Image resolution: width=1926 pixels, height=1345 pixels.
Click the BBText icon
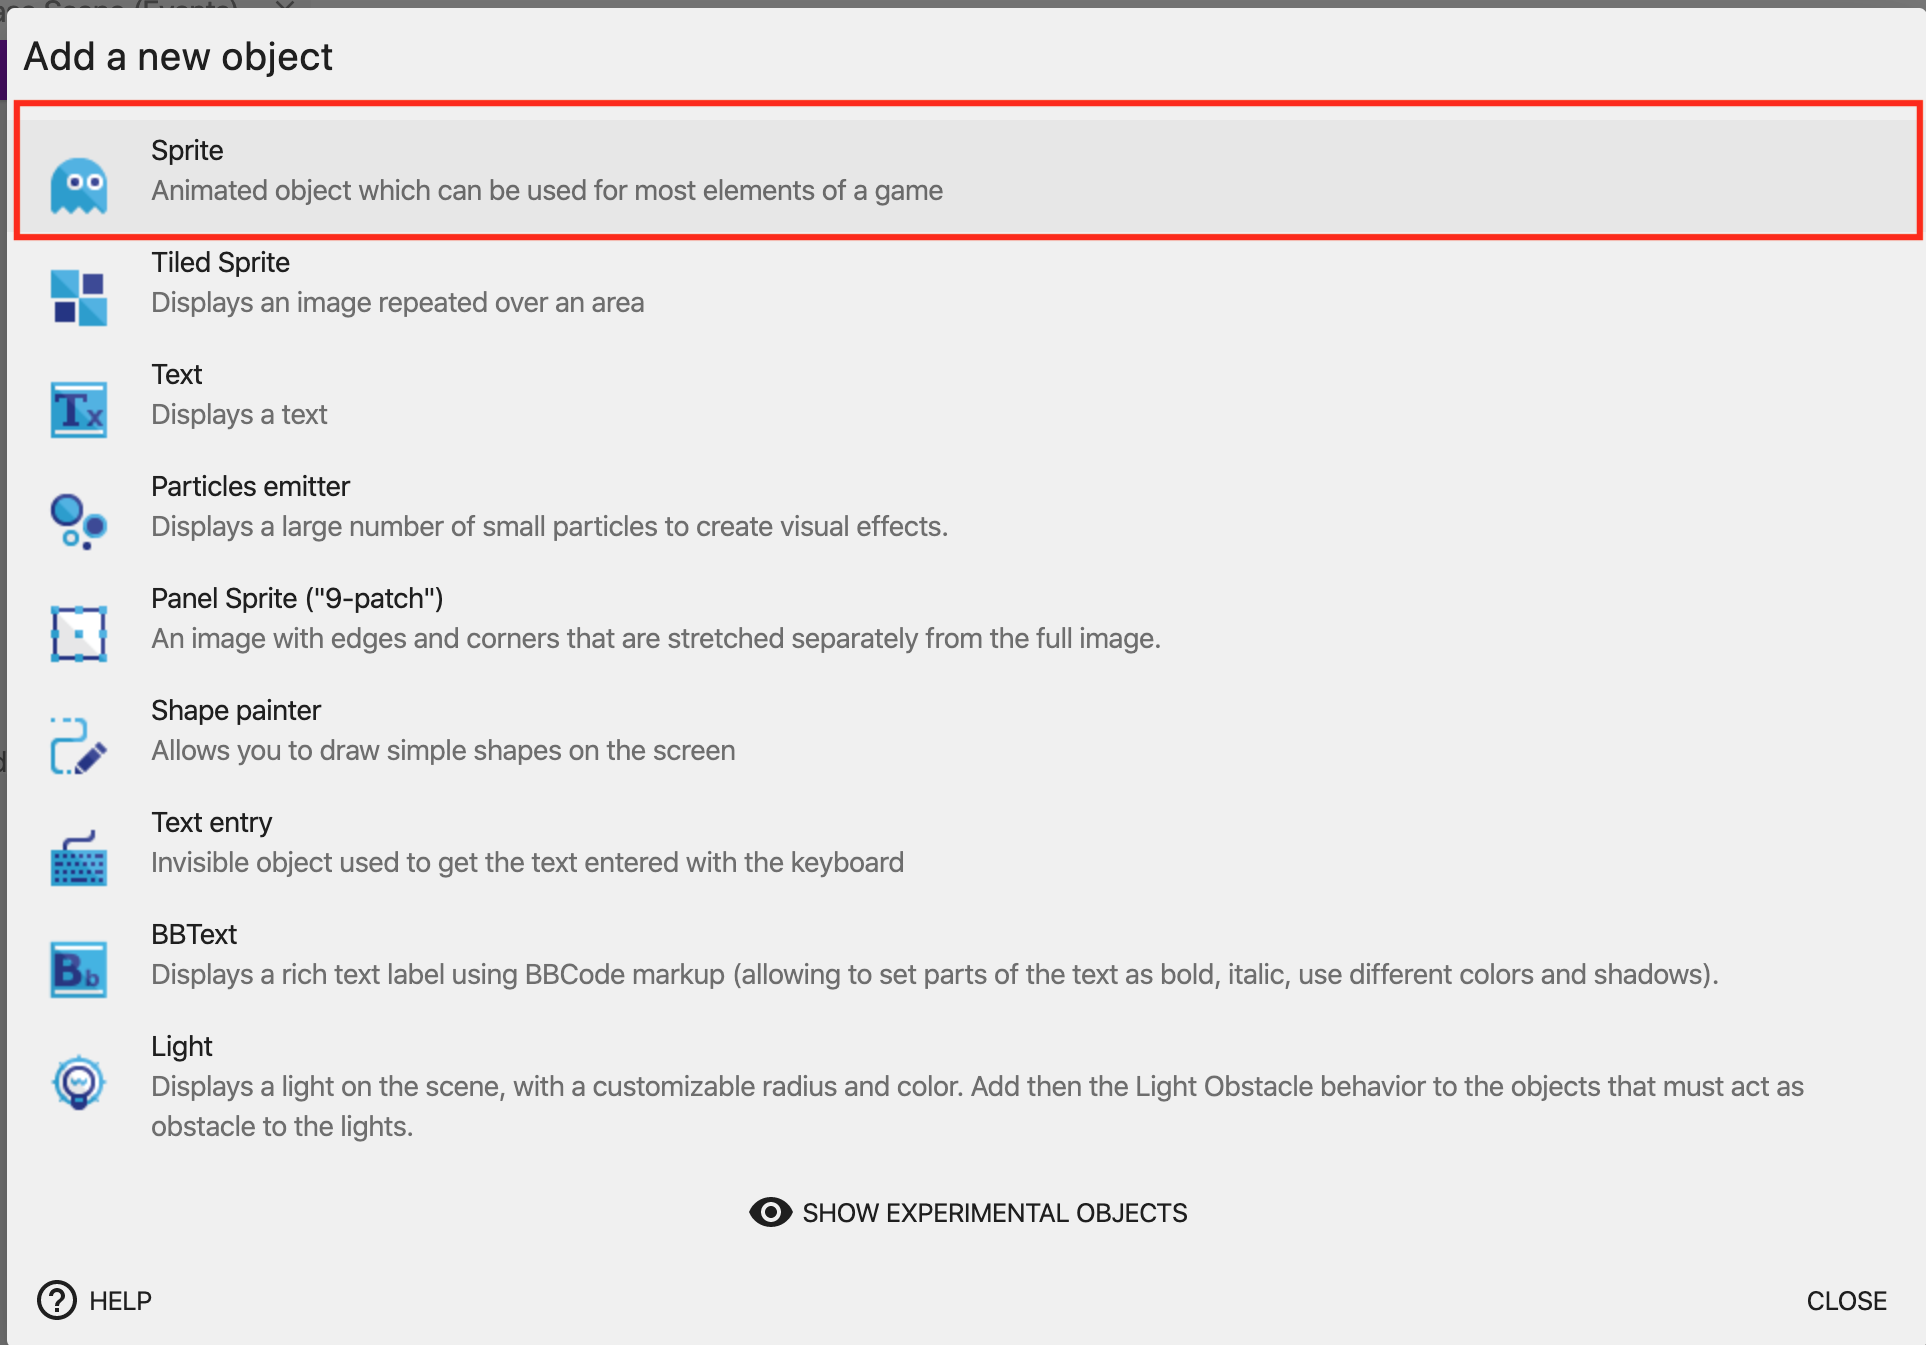click(79, 969)
